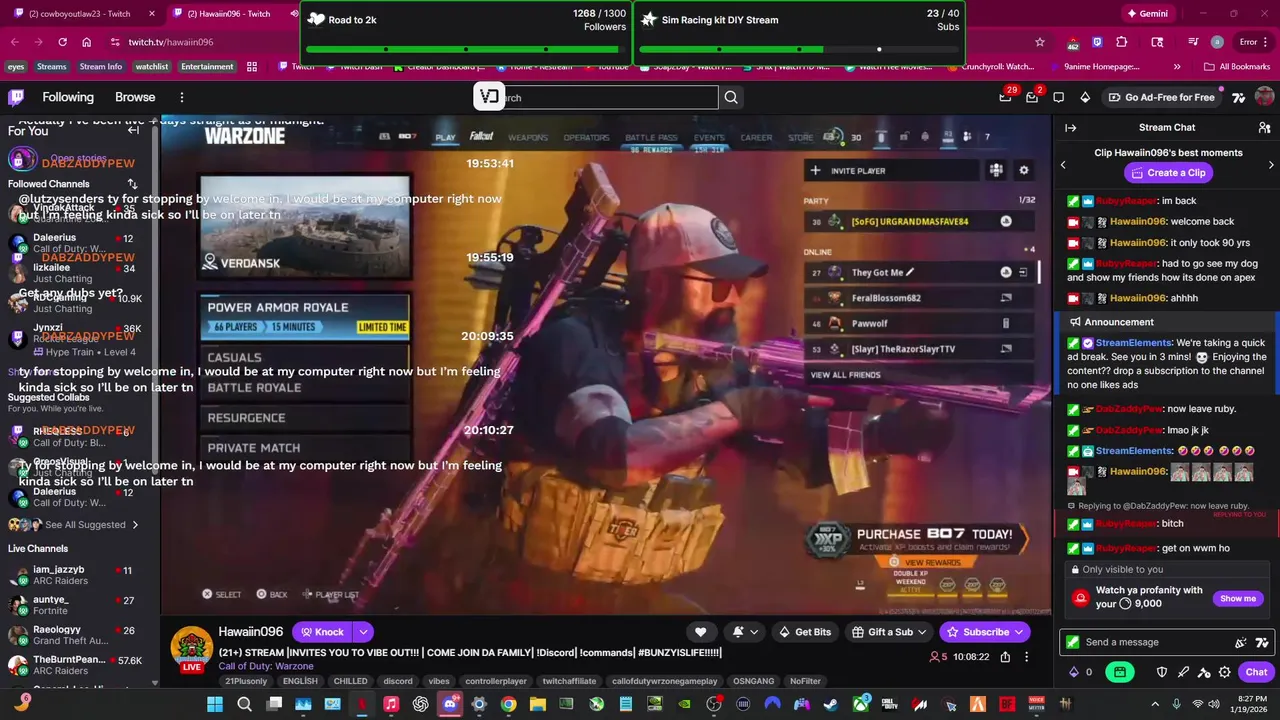The width and height of the screenshot is (1280, 720).
Task: Show next chat highlight card arrow
Action: click(x=1271, y=164)
